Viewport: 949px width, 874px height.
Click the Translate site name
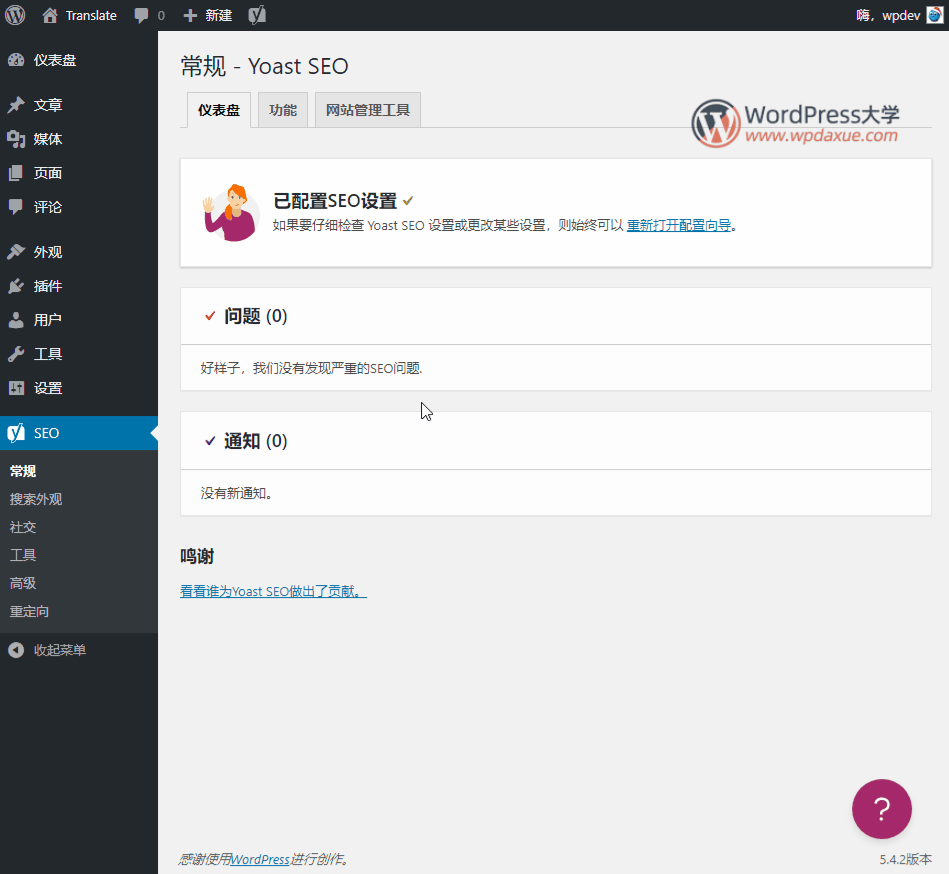(91, 16)
